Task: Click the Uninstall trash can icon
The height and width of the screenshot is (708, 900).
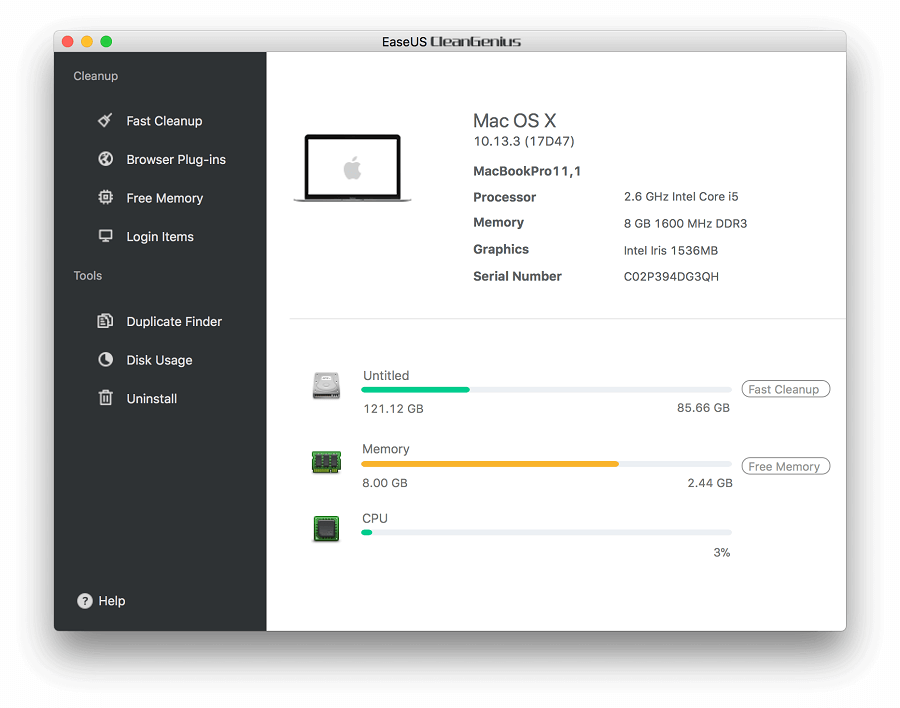Action: click(x=106, y=397)
